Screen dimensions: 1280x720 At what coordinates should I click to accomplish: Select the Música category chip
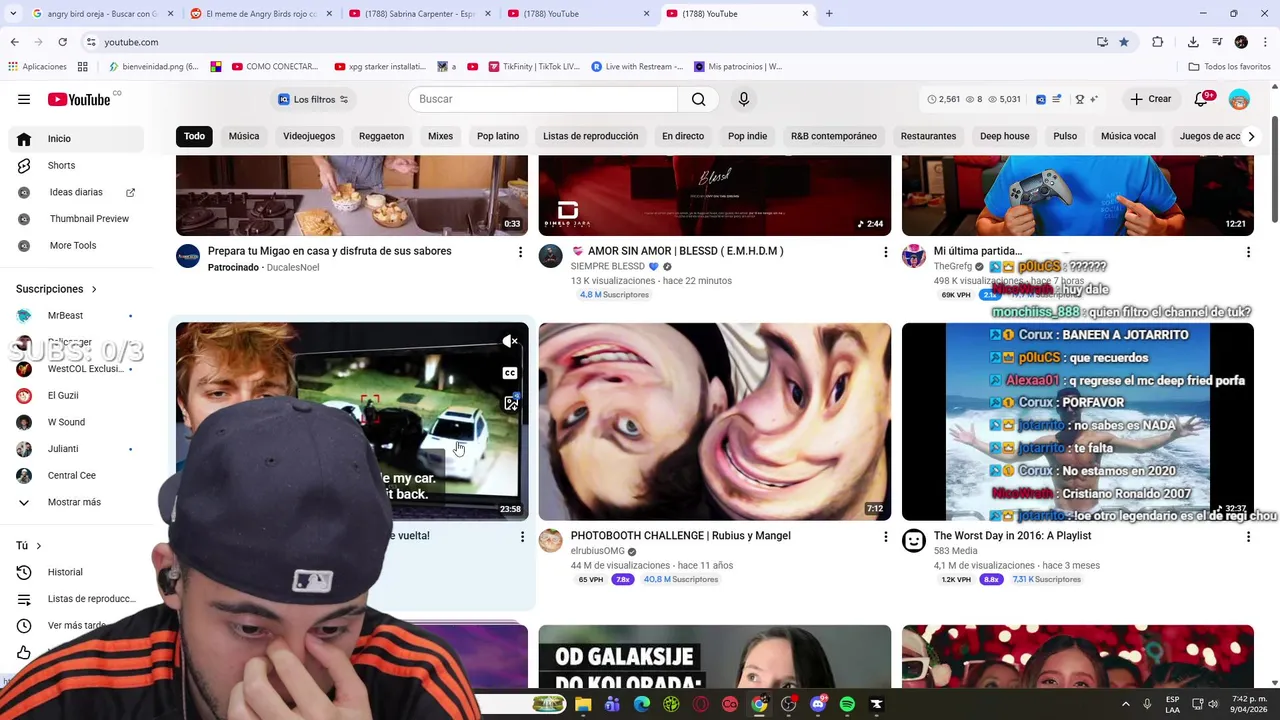(244, 136)
